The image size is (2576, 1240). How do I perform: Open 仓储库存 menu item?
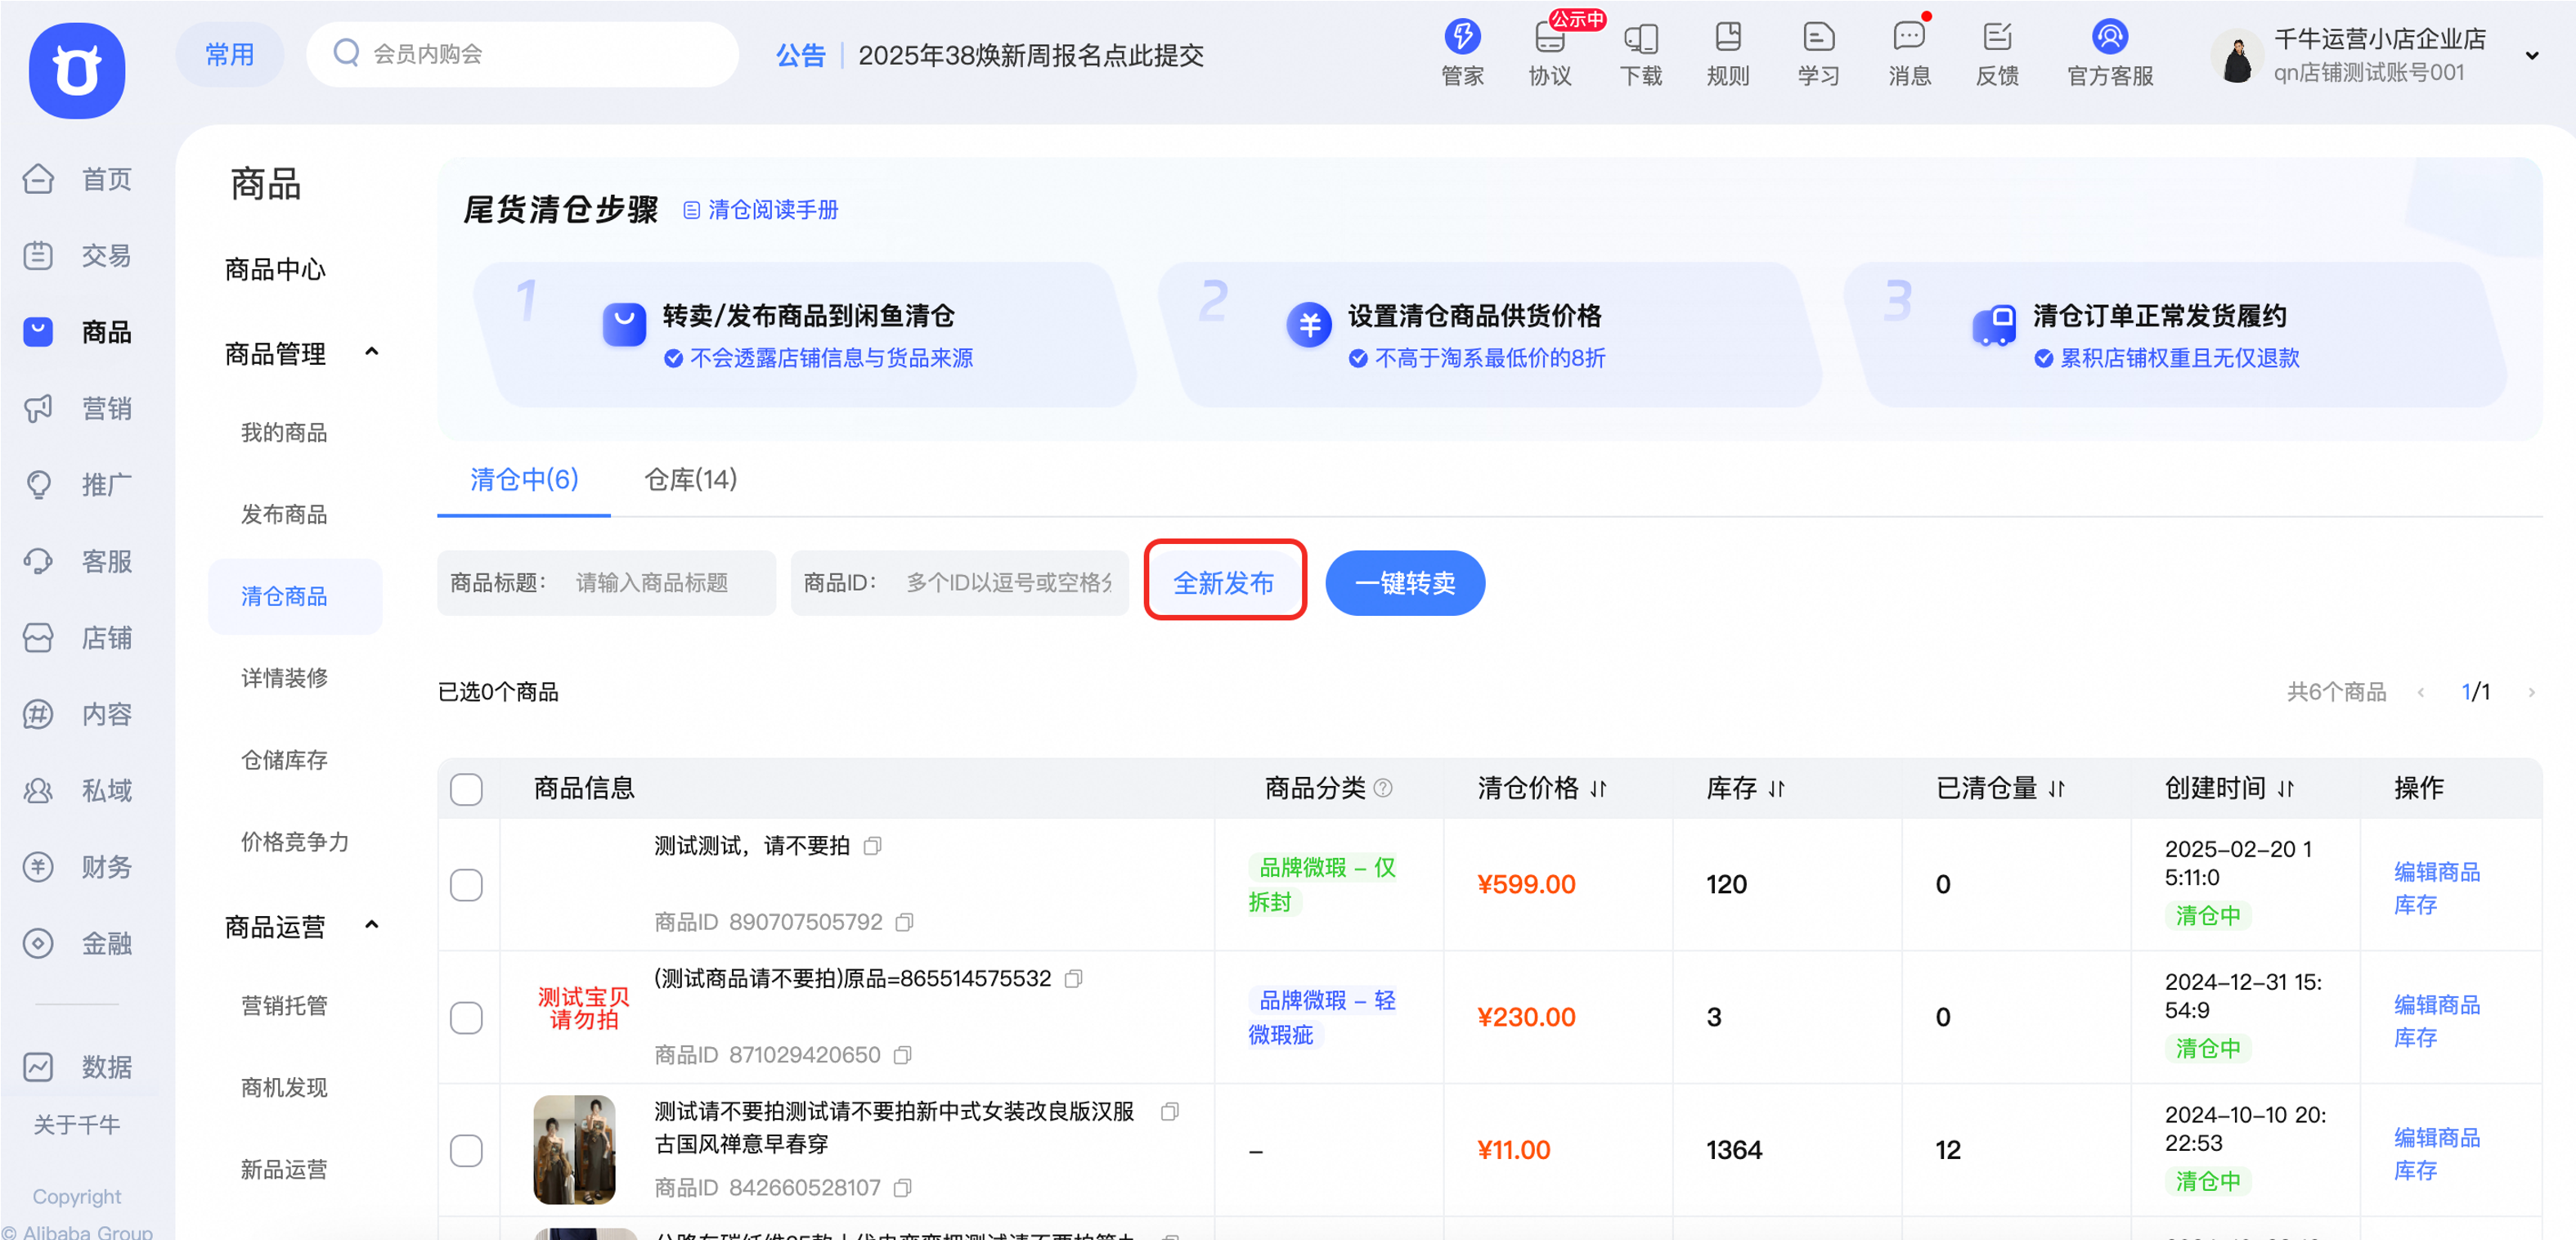pyautogui.click(x=284, y=761)
